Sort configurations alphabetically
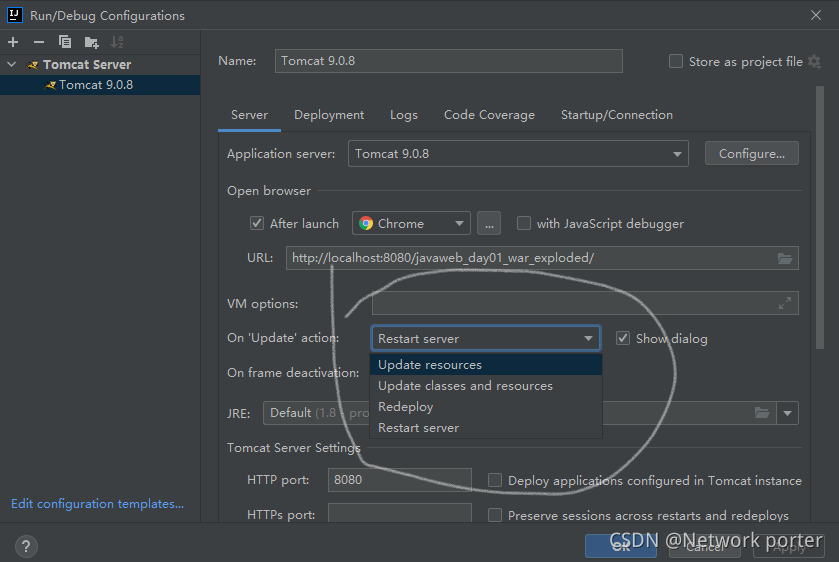839x562 pixels. (117, 42)
